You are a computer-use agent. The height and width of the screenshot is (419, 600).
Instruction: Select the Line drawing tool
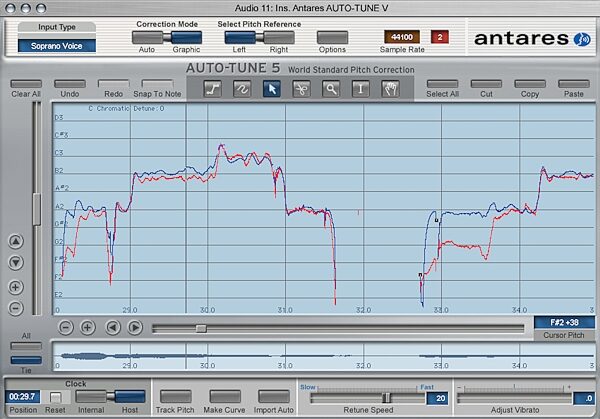pyautogui.click(x=212, y=89)
